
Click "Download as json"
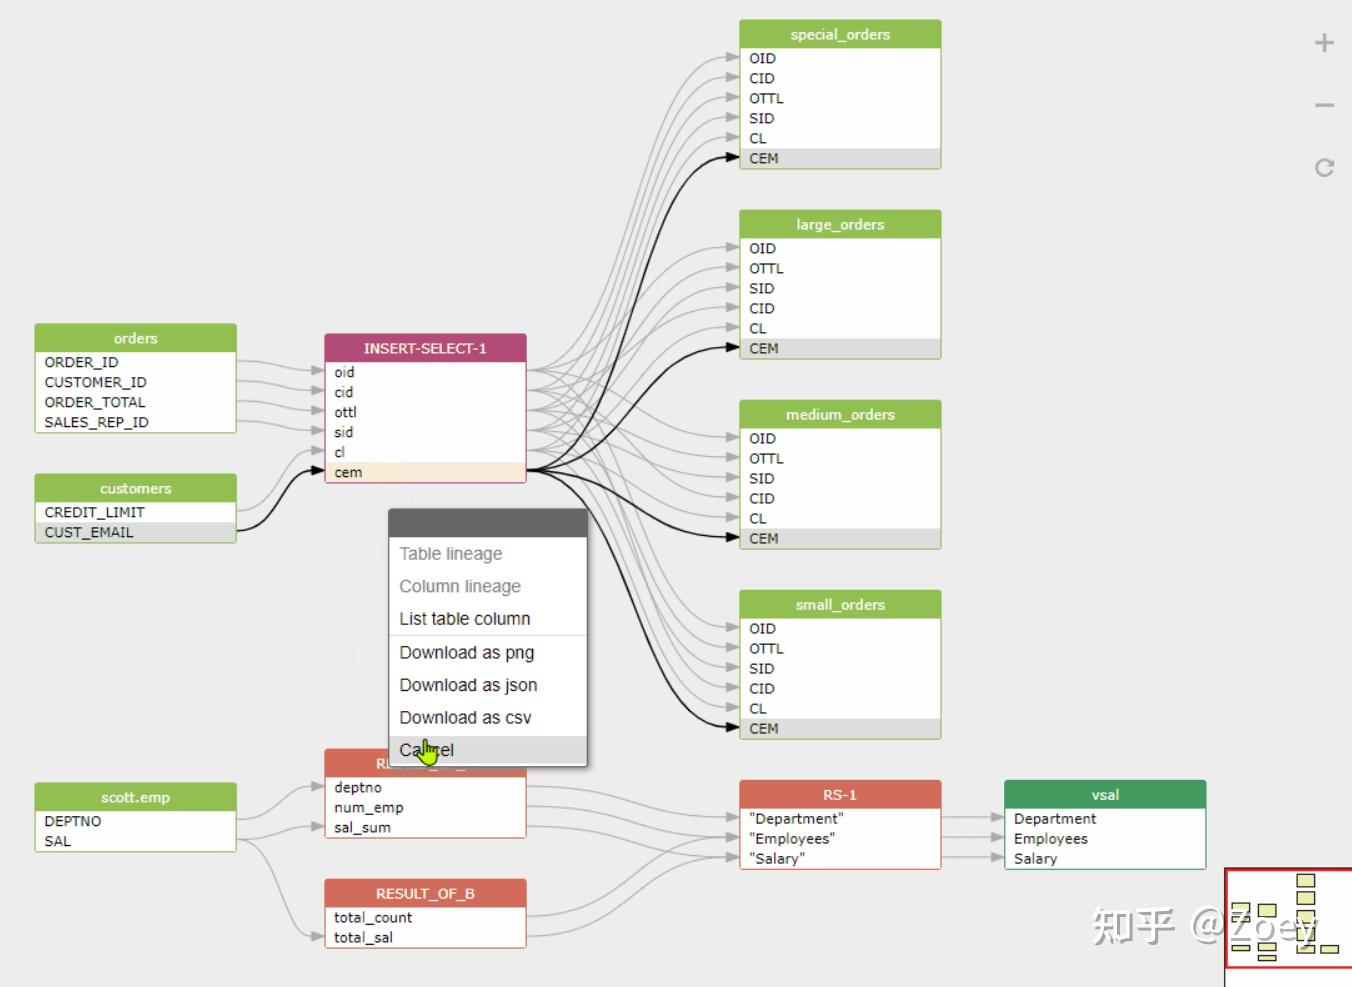(x=468, y=685)
